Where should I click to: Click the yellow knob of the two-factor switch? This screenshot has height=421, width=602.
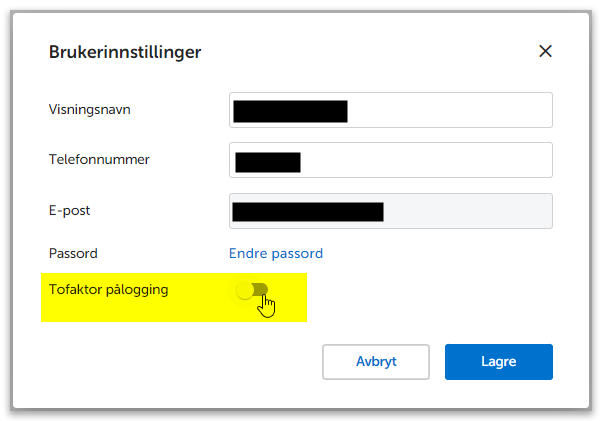tap(244, 290)
